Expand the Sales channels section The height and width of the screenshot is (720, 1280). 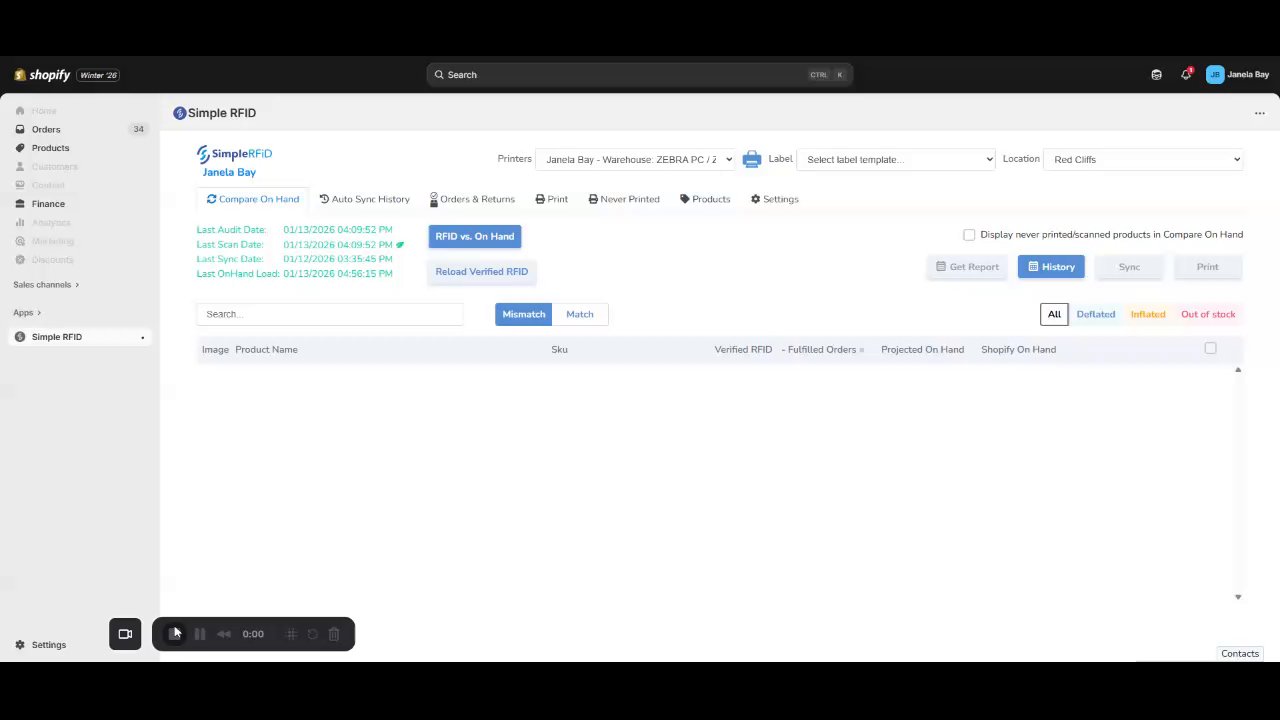point(46,285)
